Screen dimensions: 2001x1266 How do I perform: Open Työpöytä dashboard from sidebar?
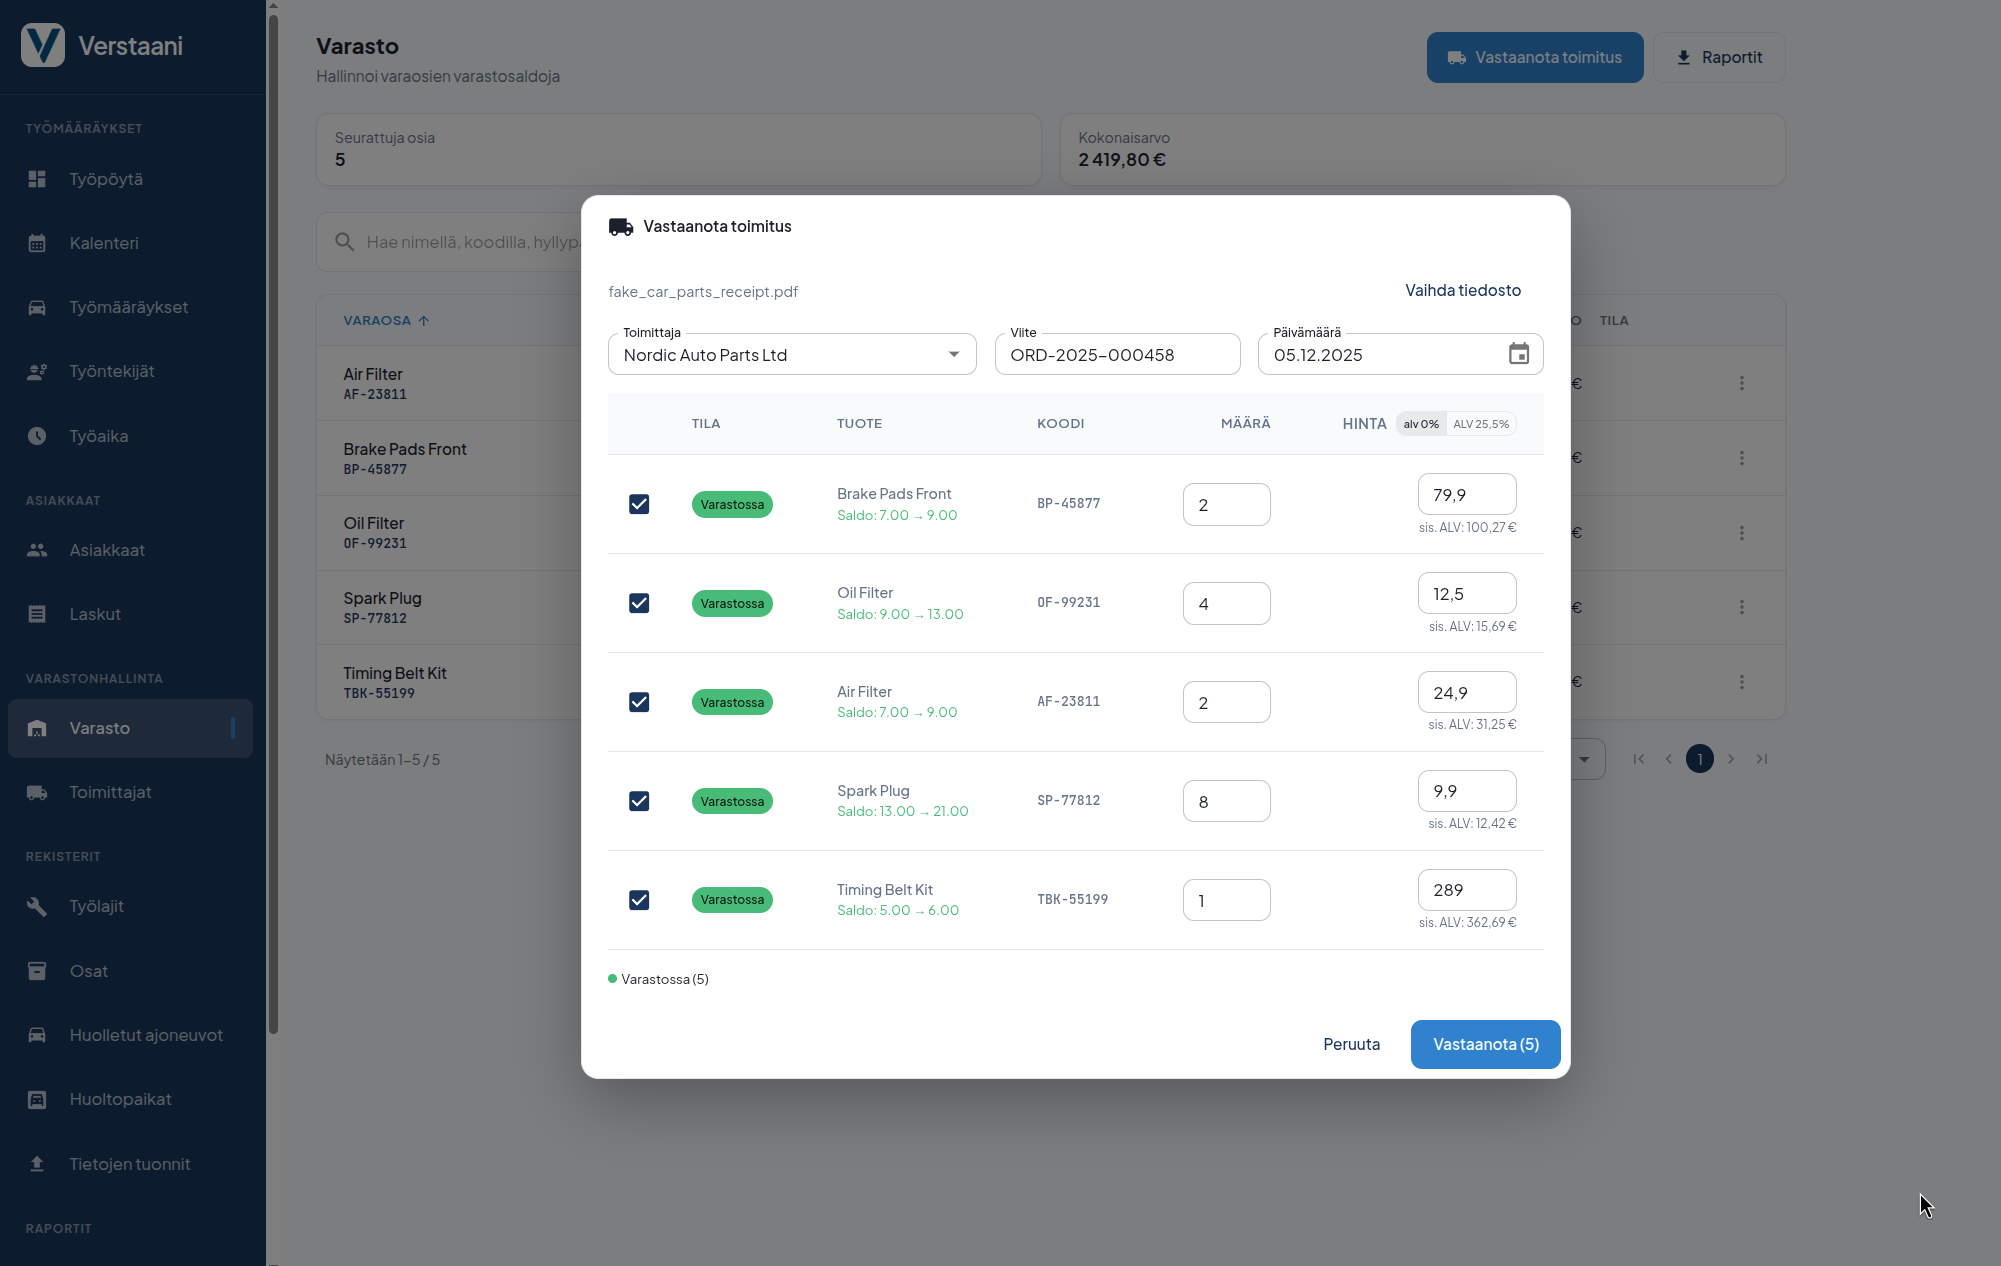click(x=106, y=179)
